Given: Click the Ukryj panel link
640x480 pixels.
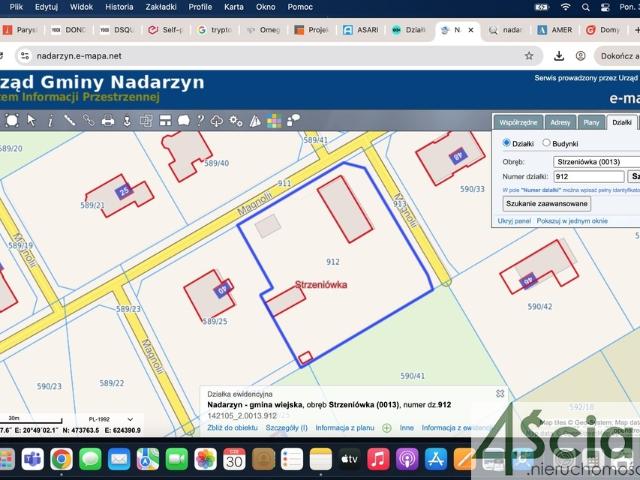Looking at the screenshot, I should pyautogui.click(x=514, y=220).
